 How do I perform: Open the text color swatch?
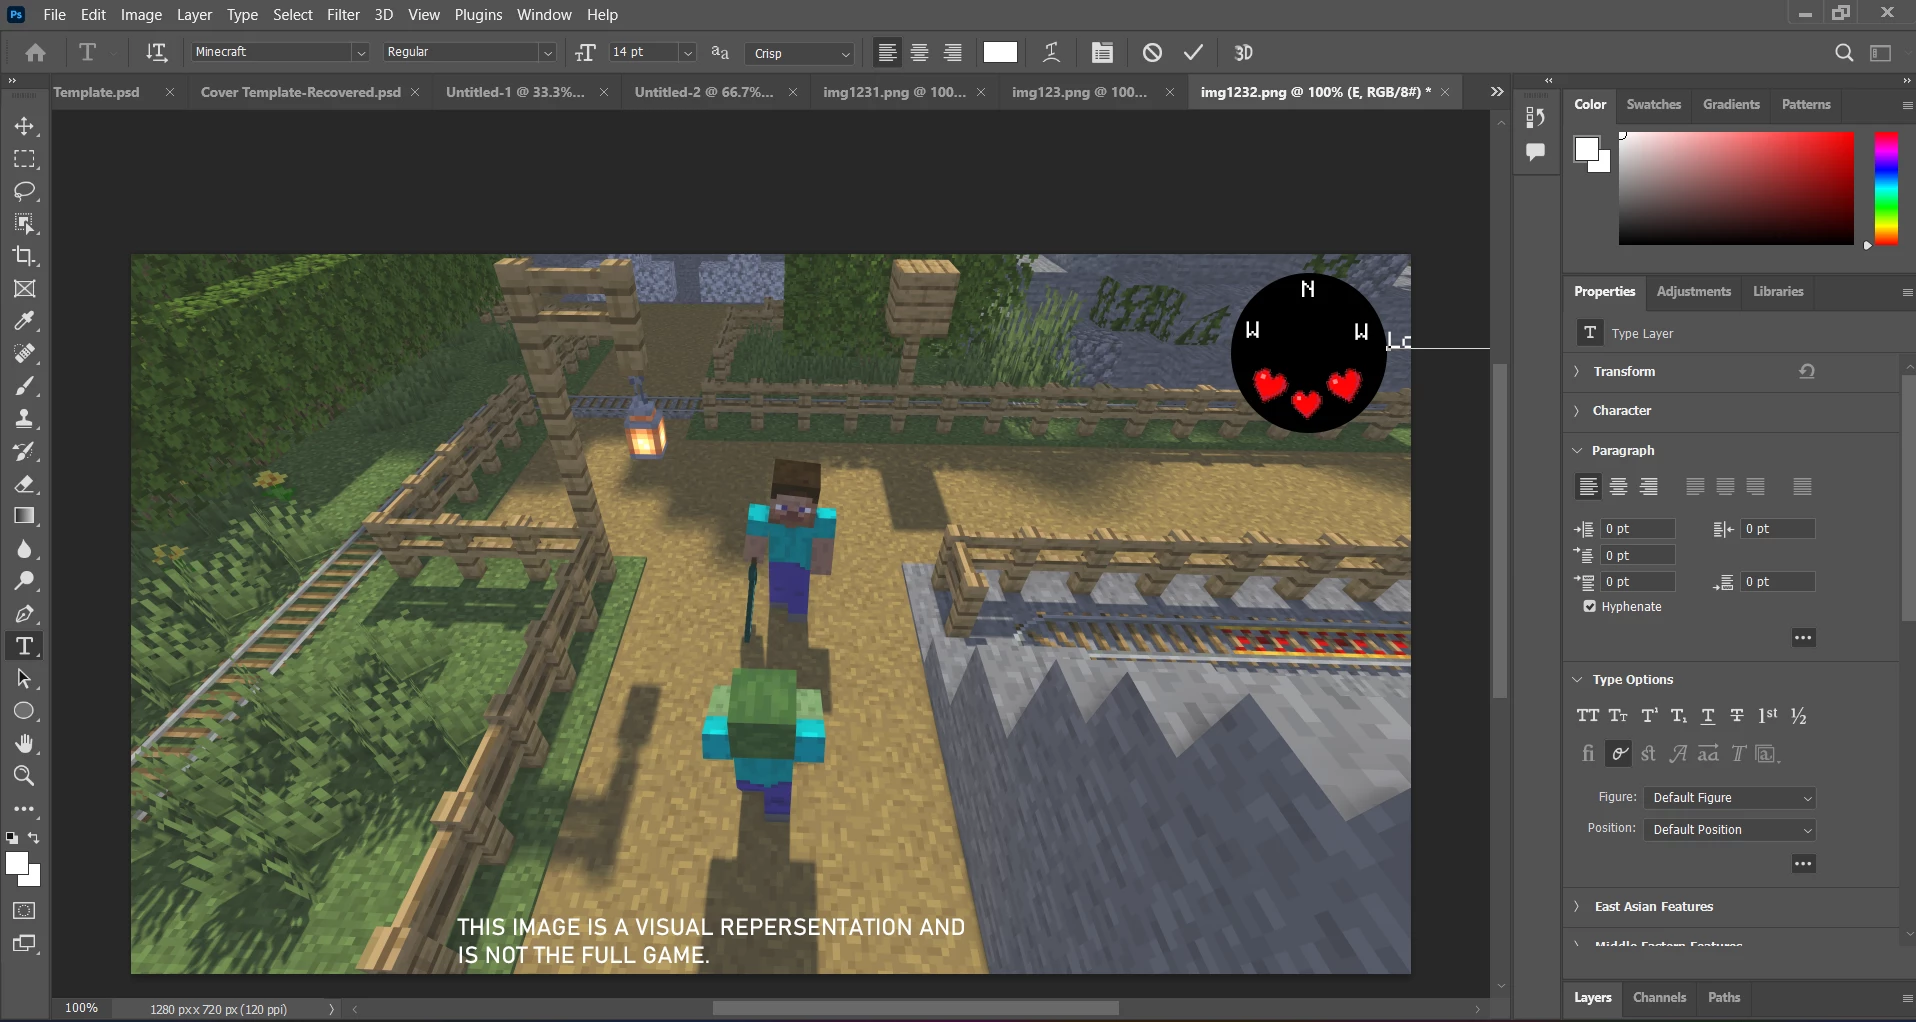tap(1000, 53)
